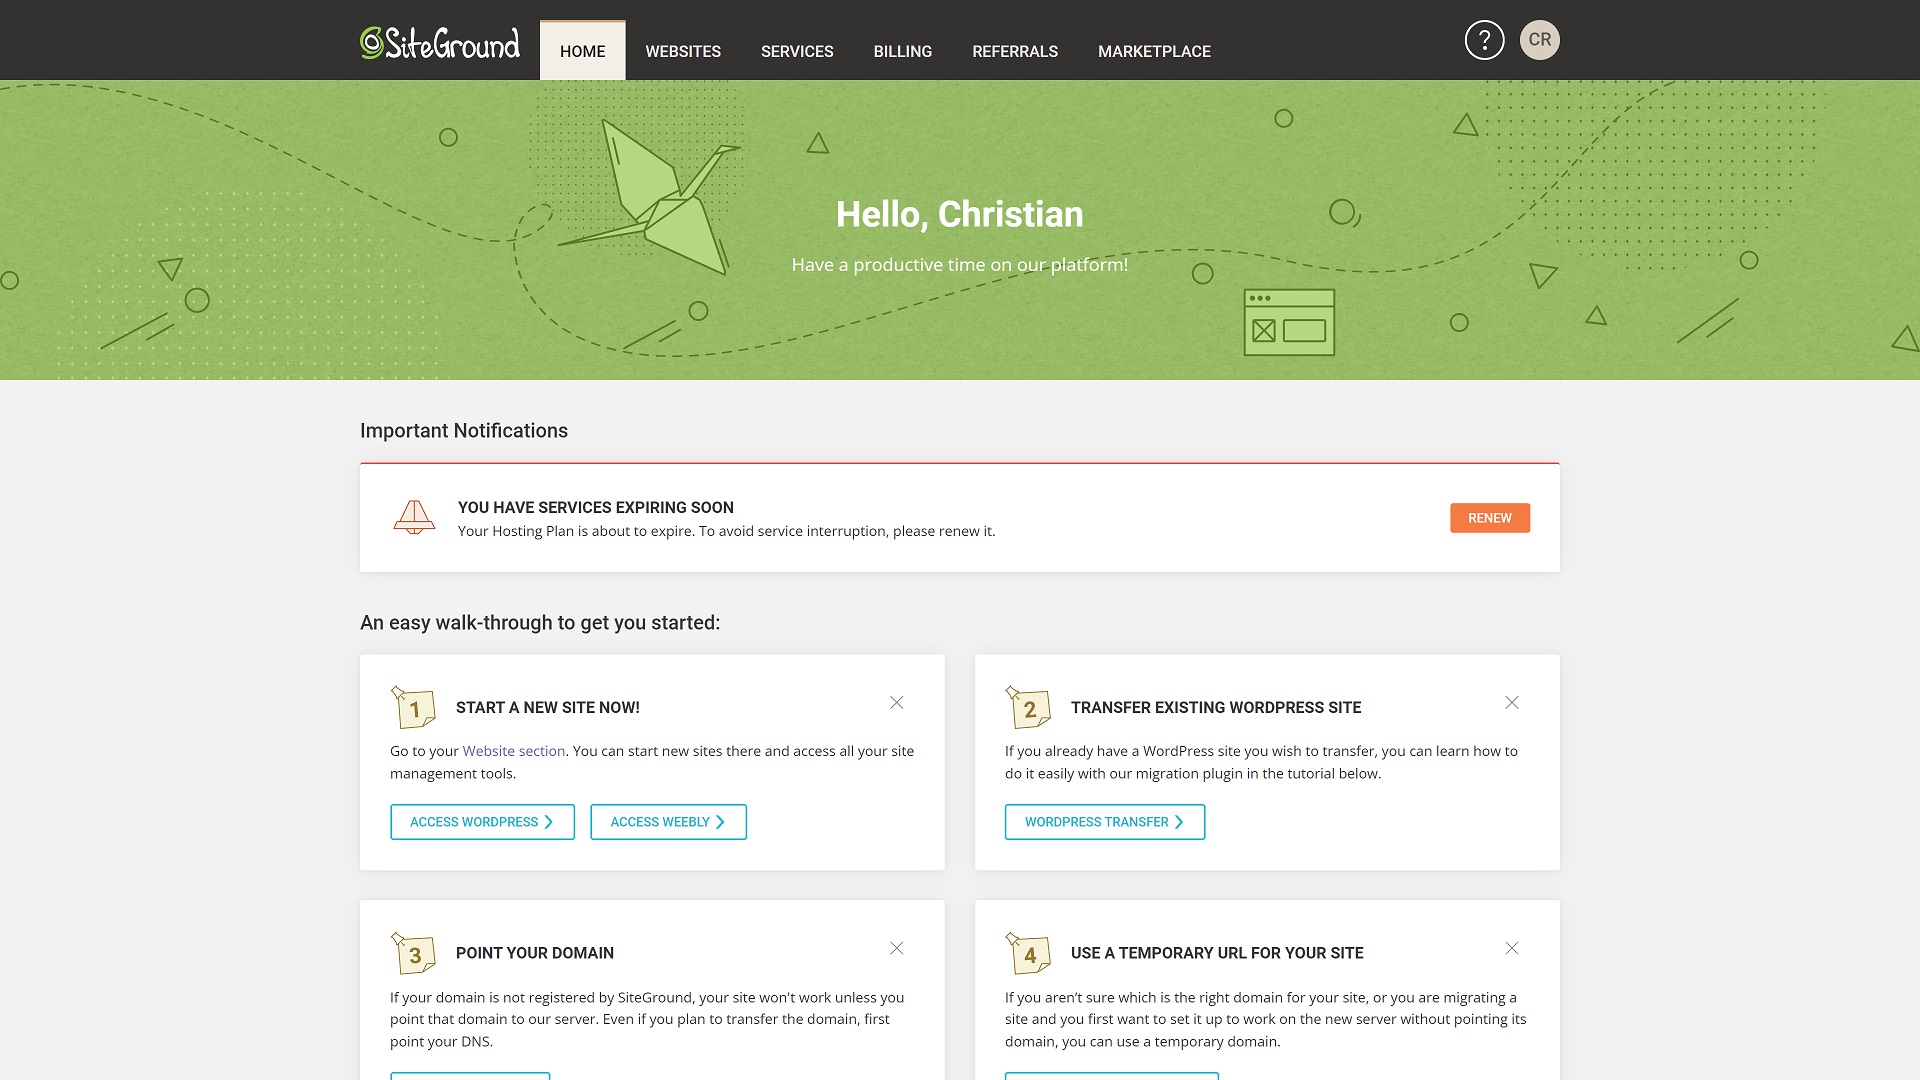Click 'YOU HAVE SERVICES EXPIRING SOON' text
This screenshot has height=1080, width=1920.
596,508
